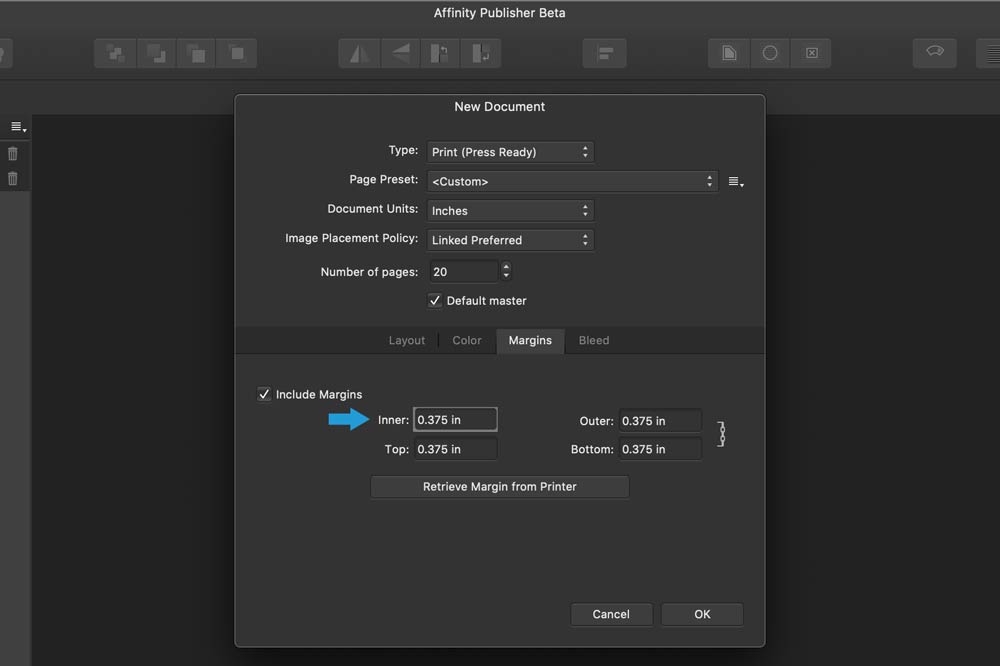Select the Margins tab
This screenshot has height=666, width=1000.
pos(530,341)
